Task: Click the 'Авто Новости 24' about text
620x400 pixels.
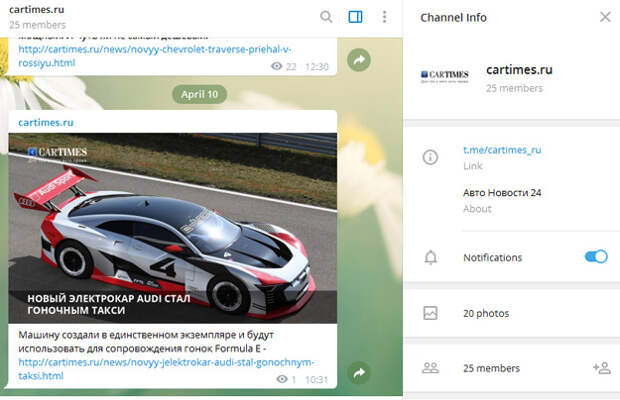Action: 502,192
